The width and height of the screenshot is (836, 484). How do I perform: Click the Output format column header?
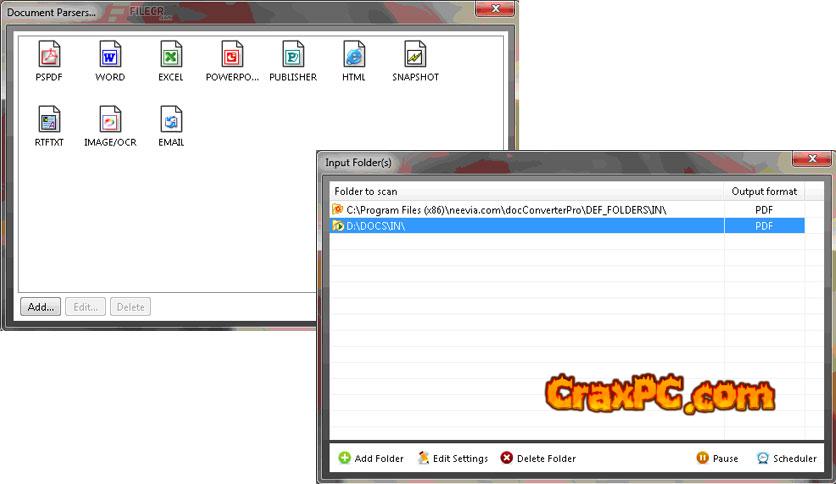[764, 191]
